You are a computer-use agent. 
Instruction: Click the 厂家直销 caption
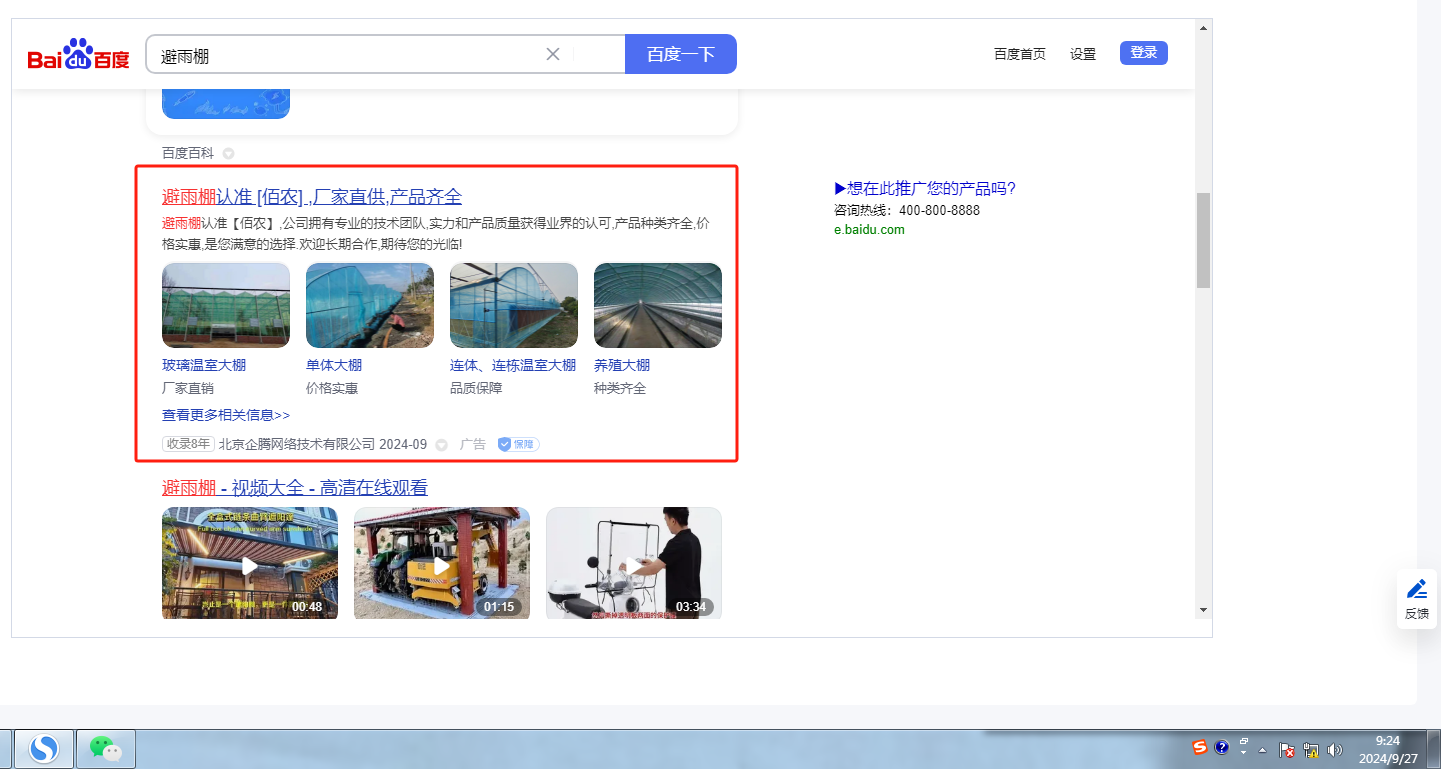[x=188, y=388]
